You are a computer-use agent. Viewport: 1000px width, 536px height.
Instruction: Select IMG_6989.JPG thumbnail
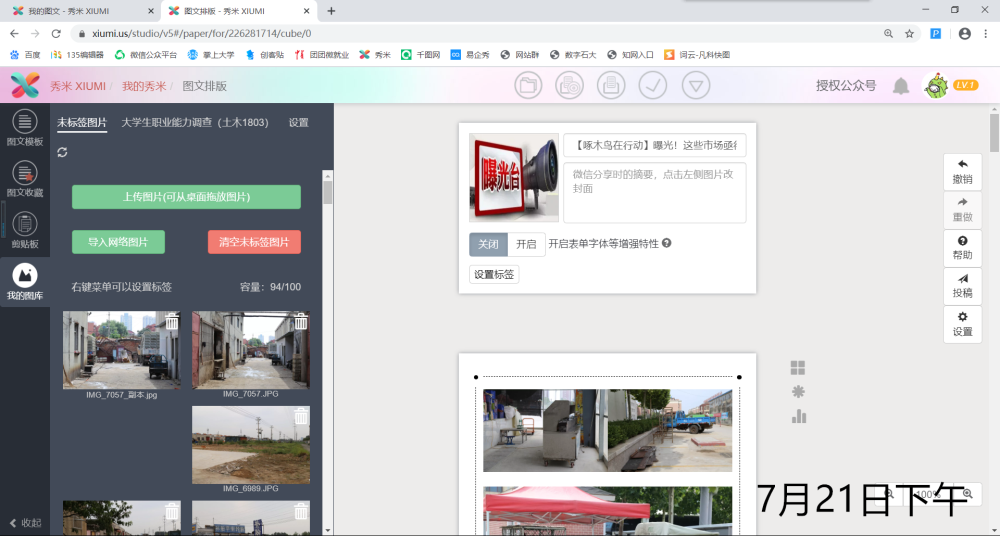coord(251,445)
